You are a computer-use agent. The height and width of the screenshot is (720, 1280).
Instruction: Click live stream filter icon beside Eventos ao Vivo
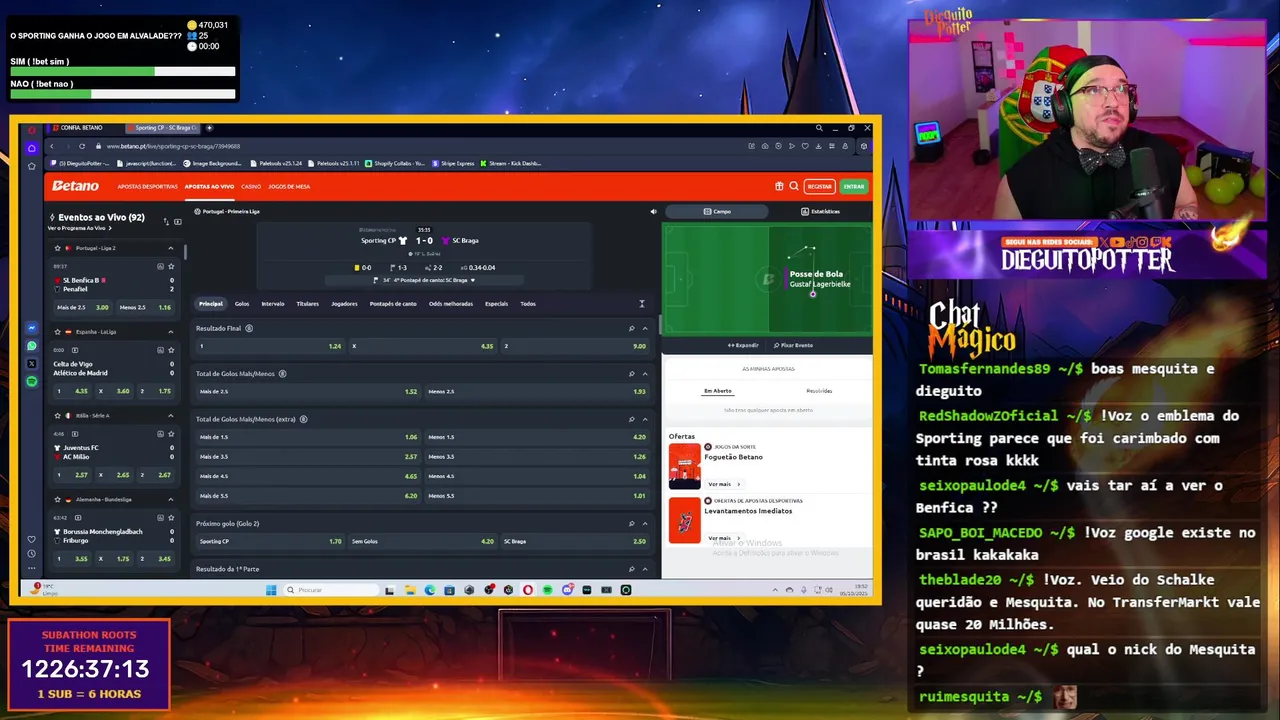(178, 221)
